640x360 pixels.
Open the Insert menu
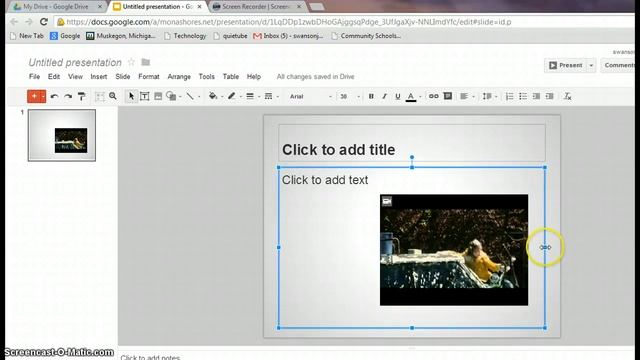point(99,76)
